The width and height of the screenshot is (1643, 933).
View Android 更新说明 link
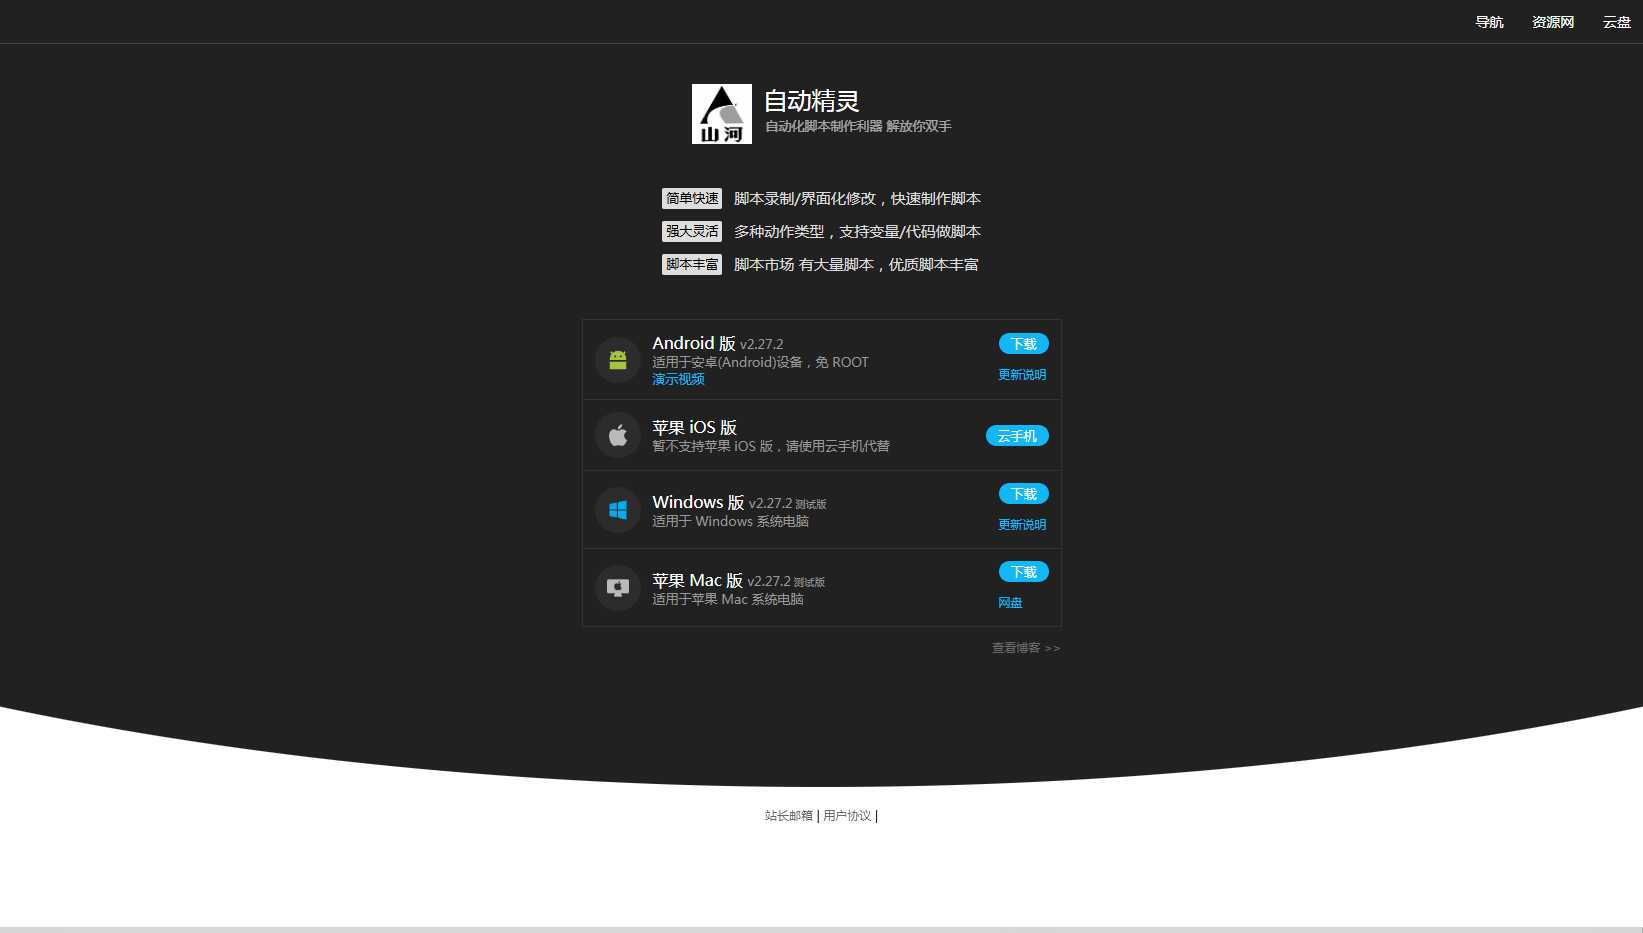pyautogui.click(x=1021, y=375)
